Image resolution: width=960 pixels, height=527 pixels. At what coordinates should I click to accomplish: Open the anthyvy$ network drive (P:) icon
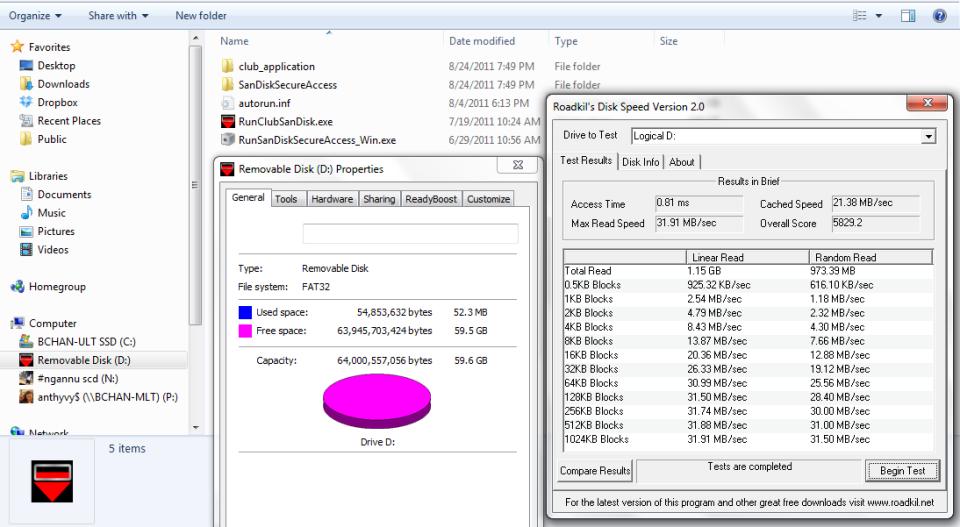point(26,397)
